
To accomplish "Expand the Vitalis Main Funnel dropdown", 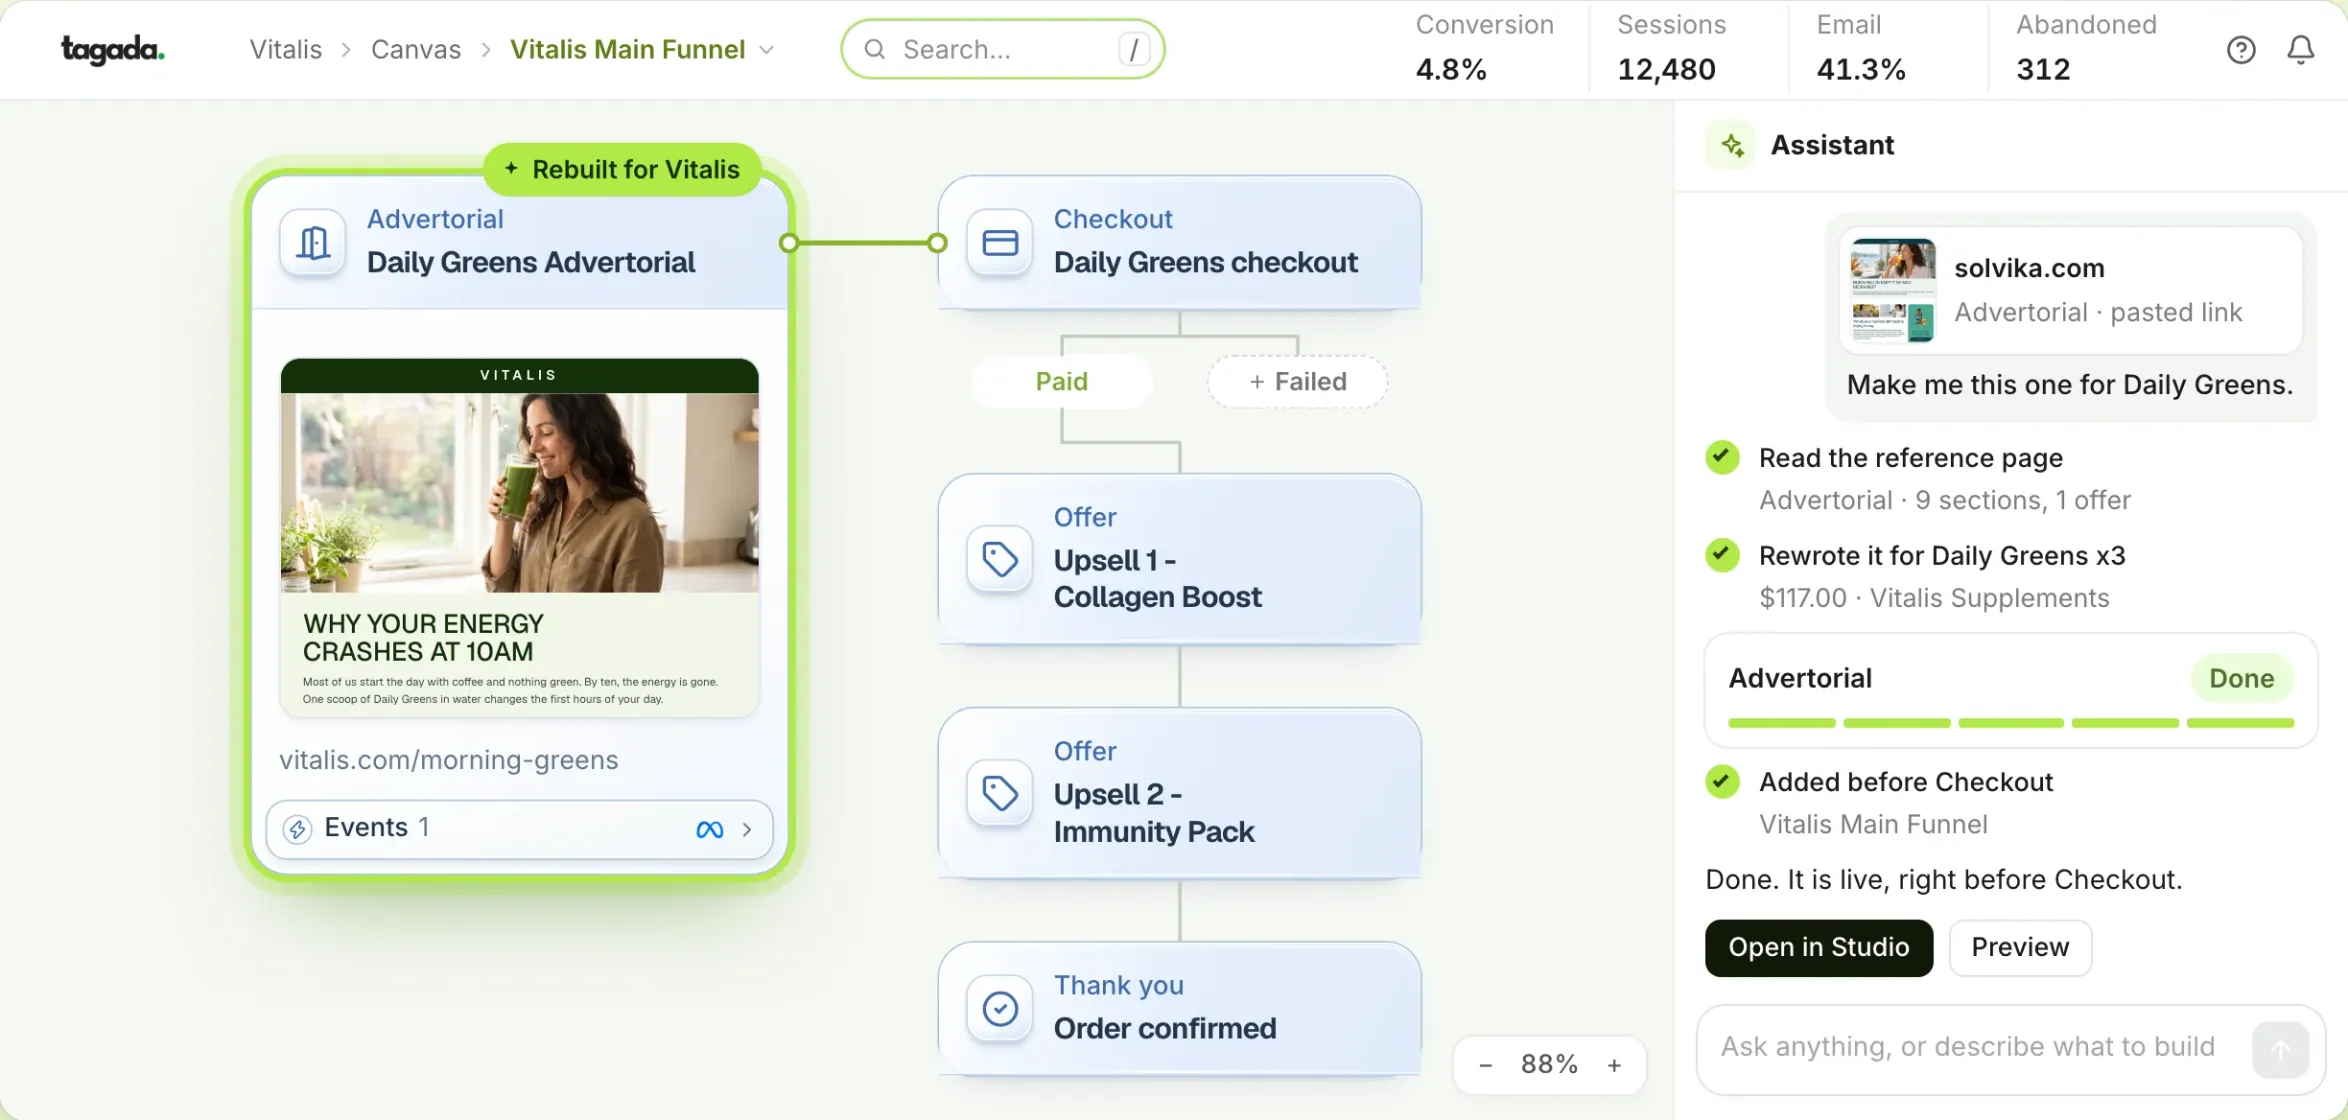I will 767,50.
